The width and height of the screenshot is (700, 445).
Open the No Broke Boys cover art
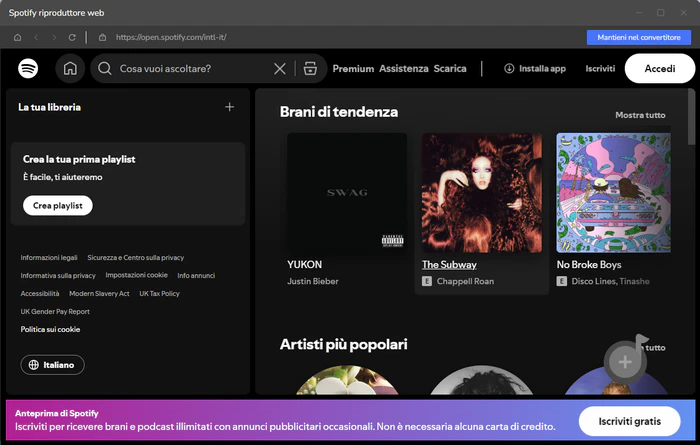click(613, 193)
